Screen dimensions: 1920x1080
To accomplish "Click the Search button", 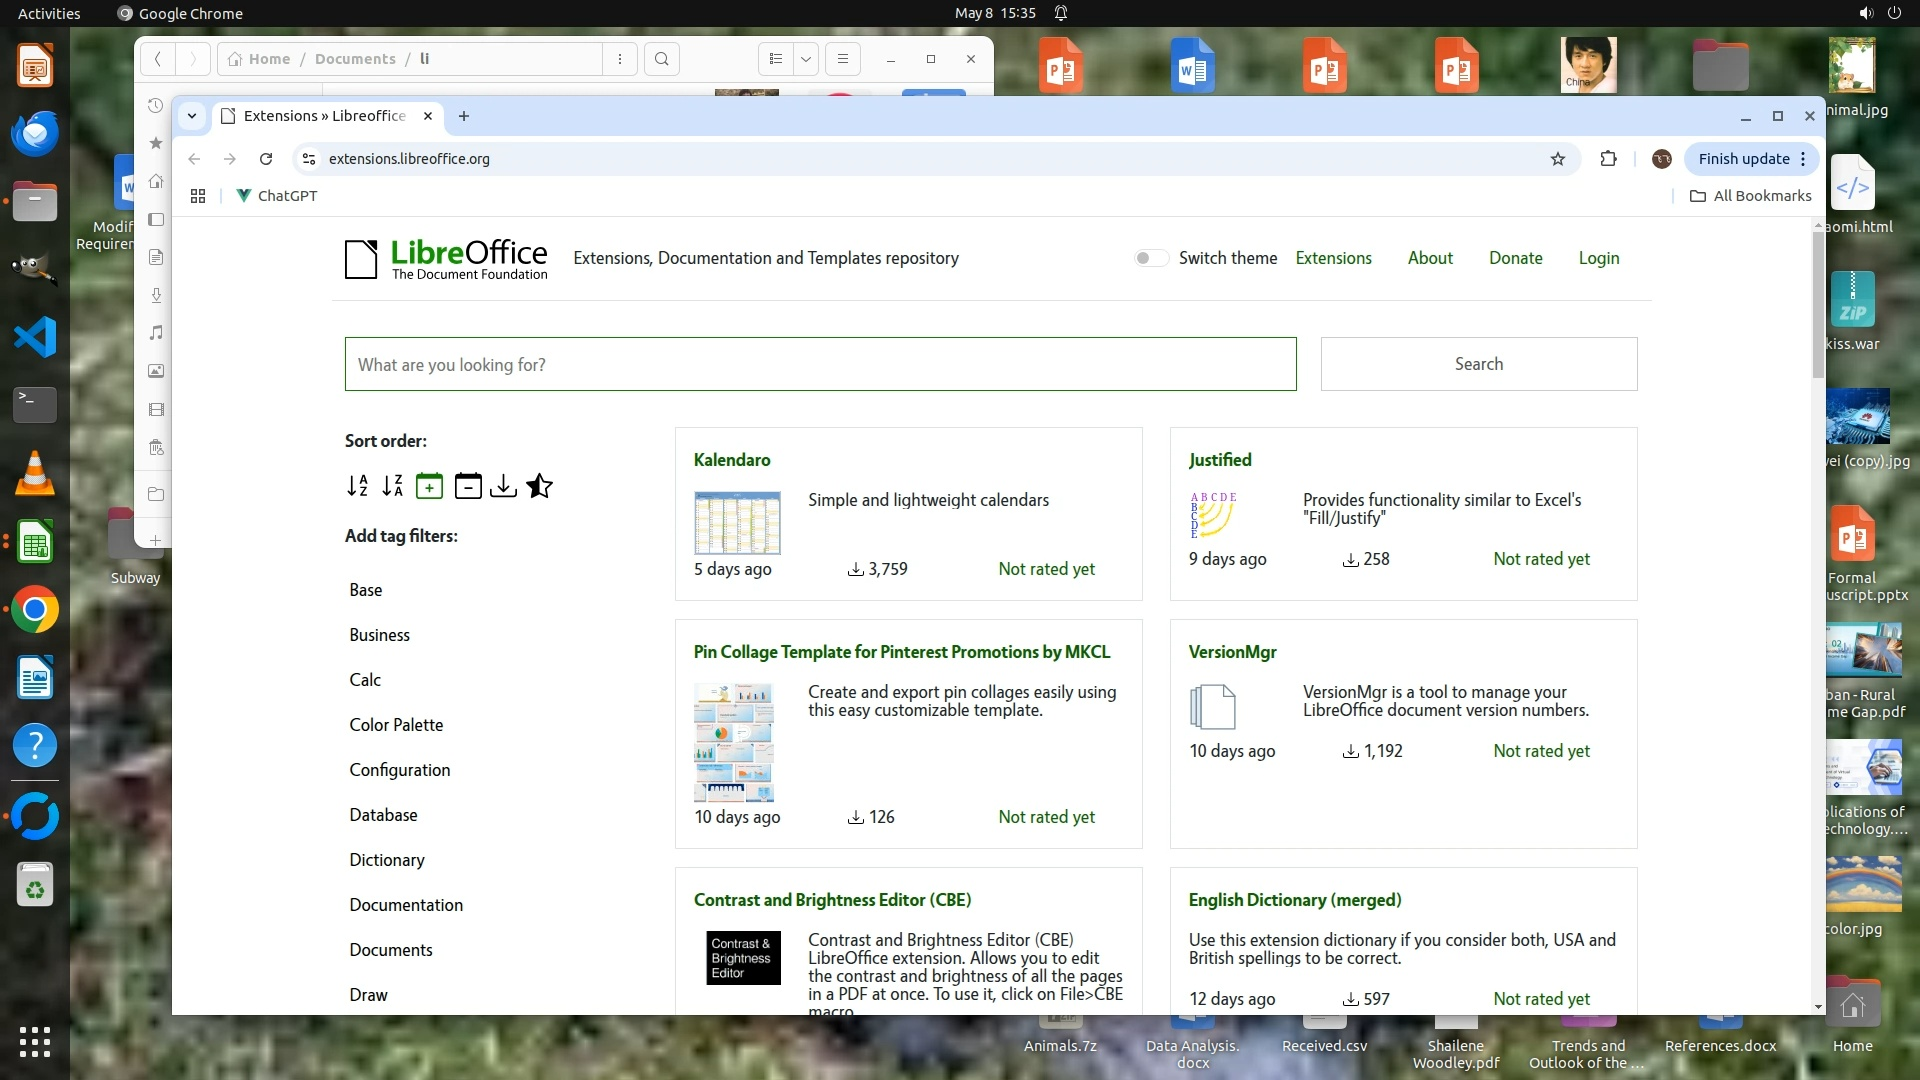I will [1478, 364].
